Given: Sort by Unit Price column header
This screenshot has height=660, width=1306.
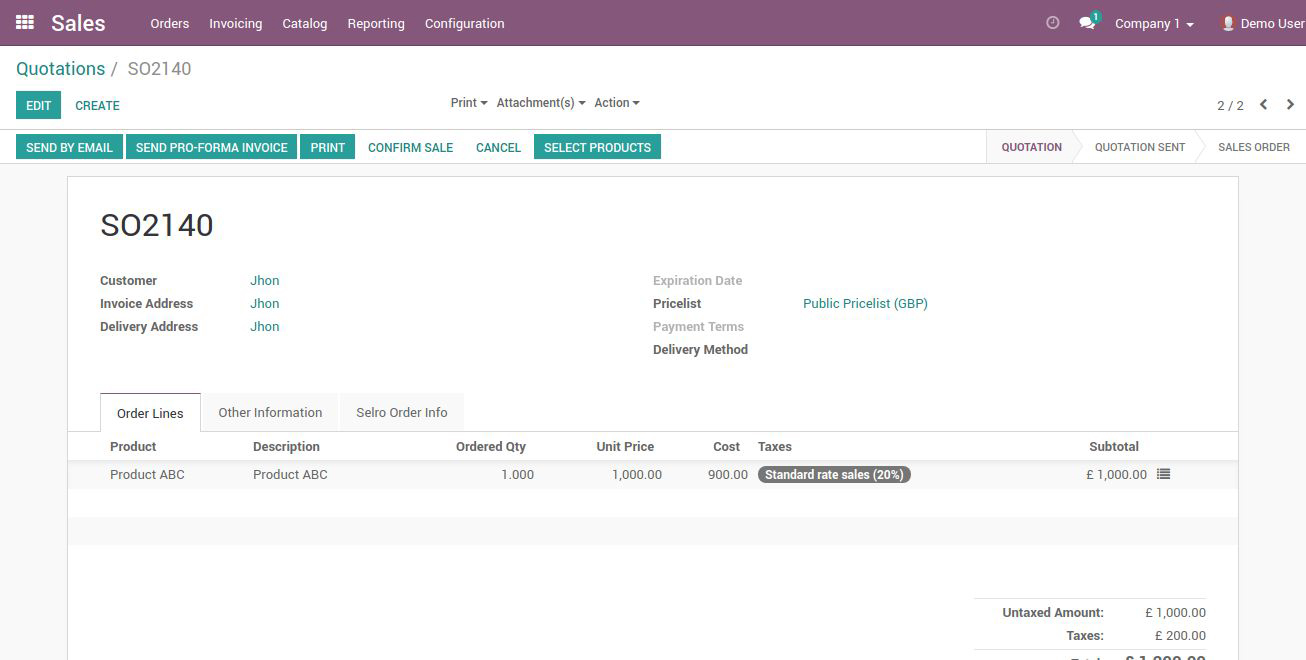Looking at the screenshot, I should (625, 447).
